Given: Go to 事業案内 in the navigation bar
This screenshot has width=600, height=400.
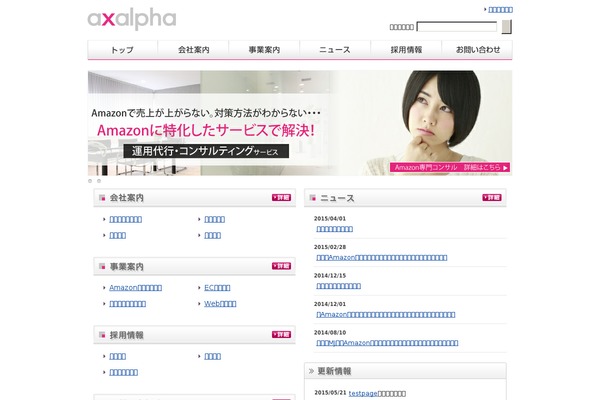Looking at the screenshot, I should click(264, 50).
